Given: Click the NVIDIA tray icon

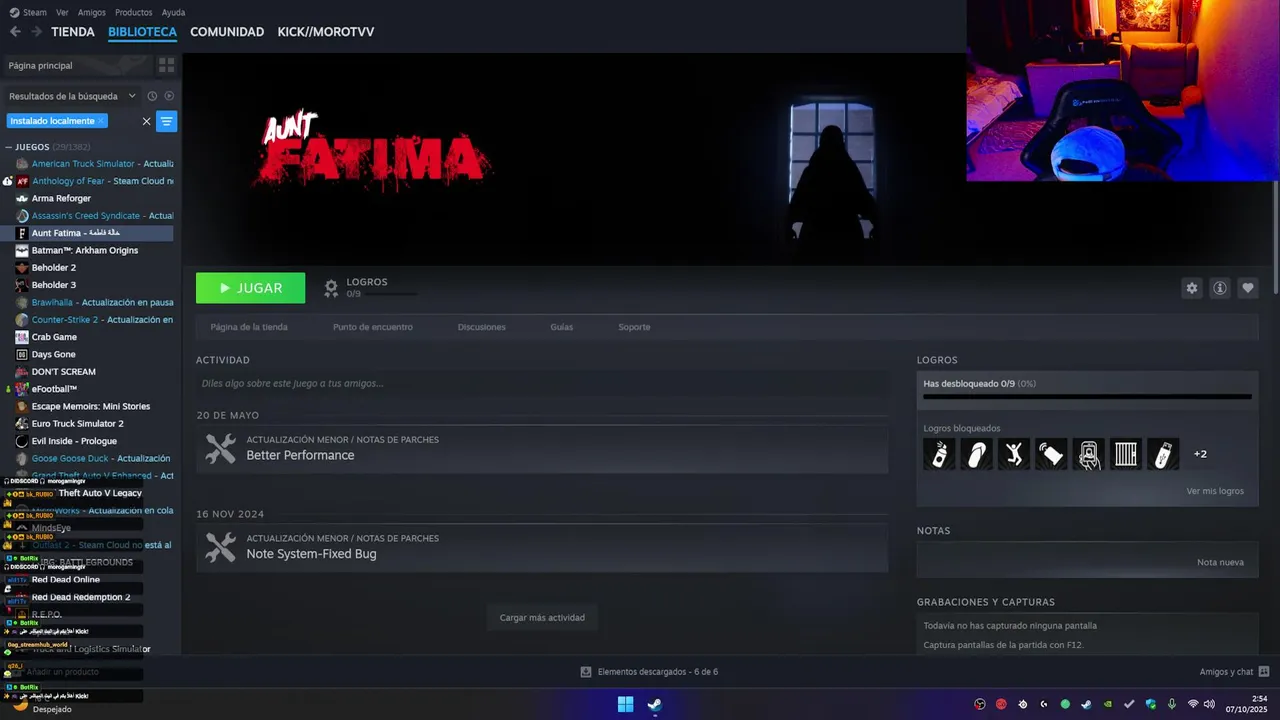Looking at the screenshot, I should pyautogui.click(x=1108, y=704).
